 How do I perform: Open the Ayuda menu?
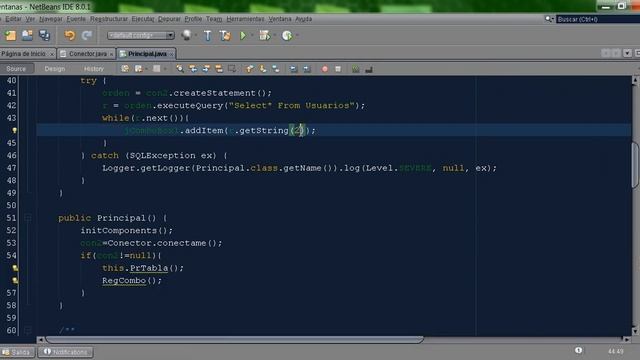coord(303,19)
